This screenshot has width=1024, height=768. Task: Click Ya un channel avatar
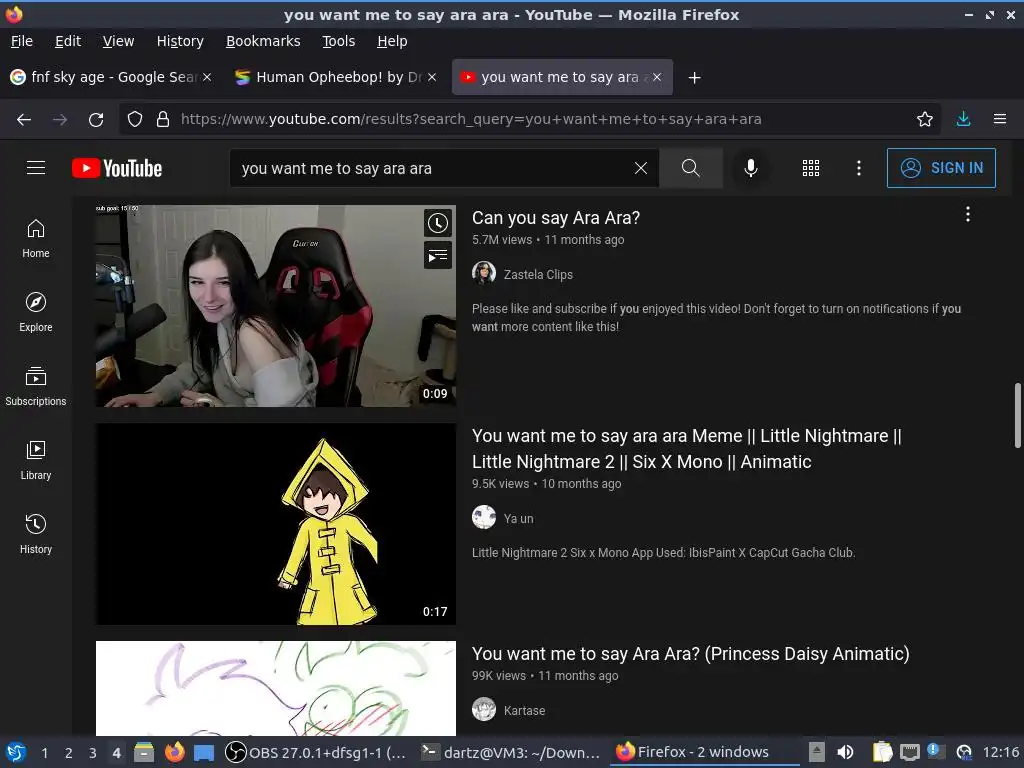click(x=484, y=517)
